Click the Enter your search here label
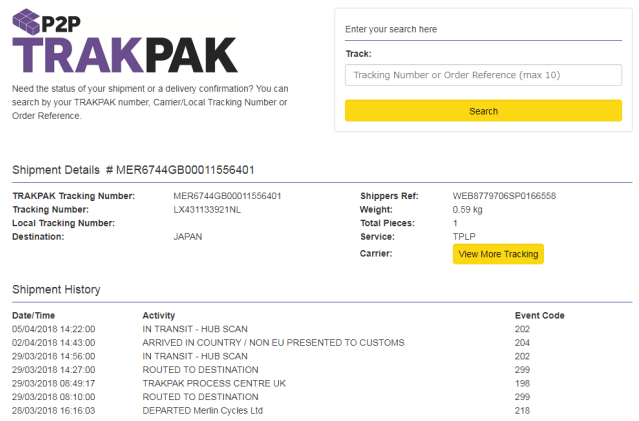This screenshot has height=421, width=639. click(391, 29)
